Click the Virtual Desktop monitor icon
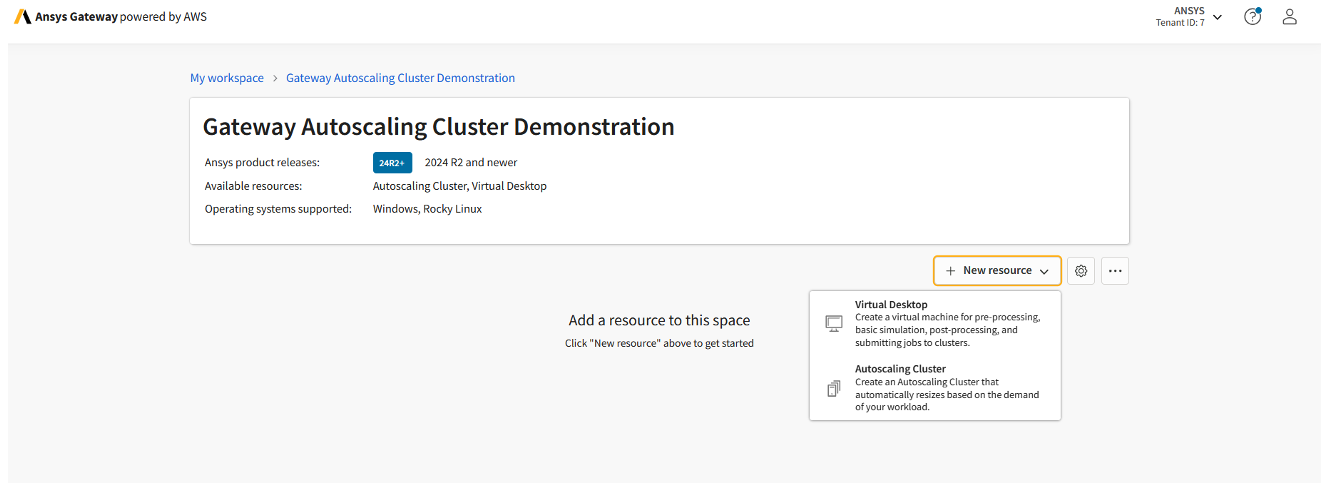Screen dimensions: 1328x489 pyautogui.click(x=833, y=323)
